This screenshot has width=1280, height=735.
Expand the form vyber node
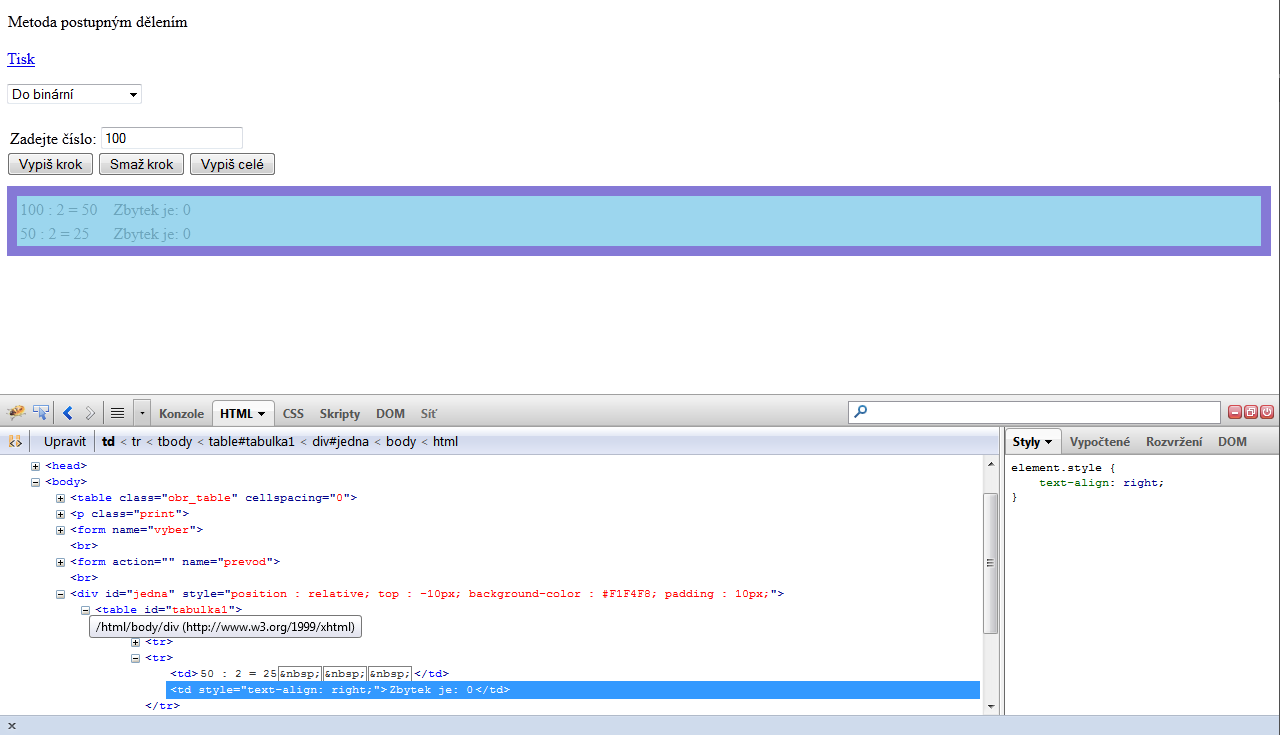click(x=61, y=530)
